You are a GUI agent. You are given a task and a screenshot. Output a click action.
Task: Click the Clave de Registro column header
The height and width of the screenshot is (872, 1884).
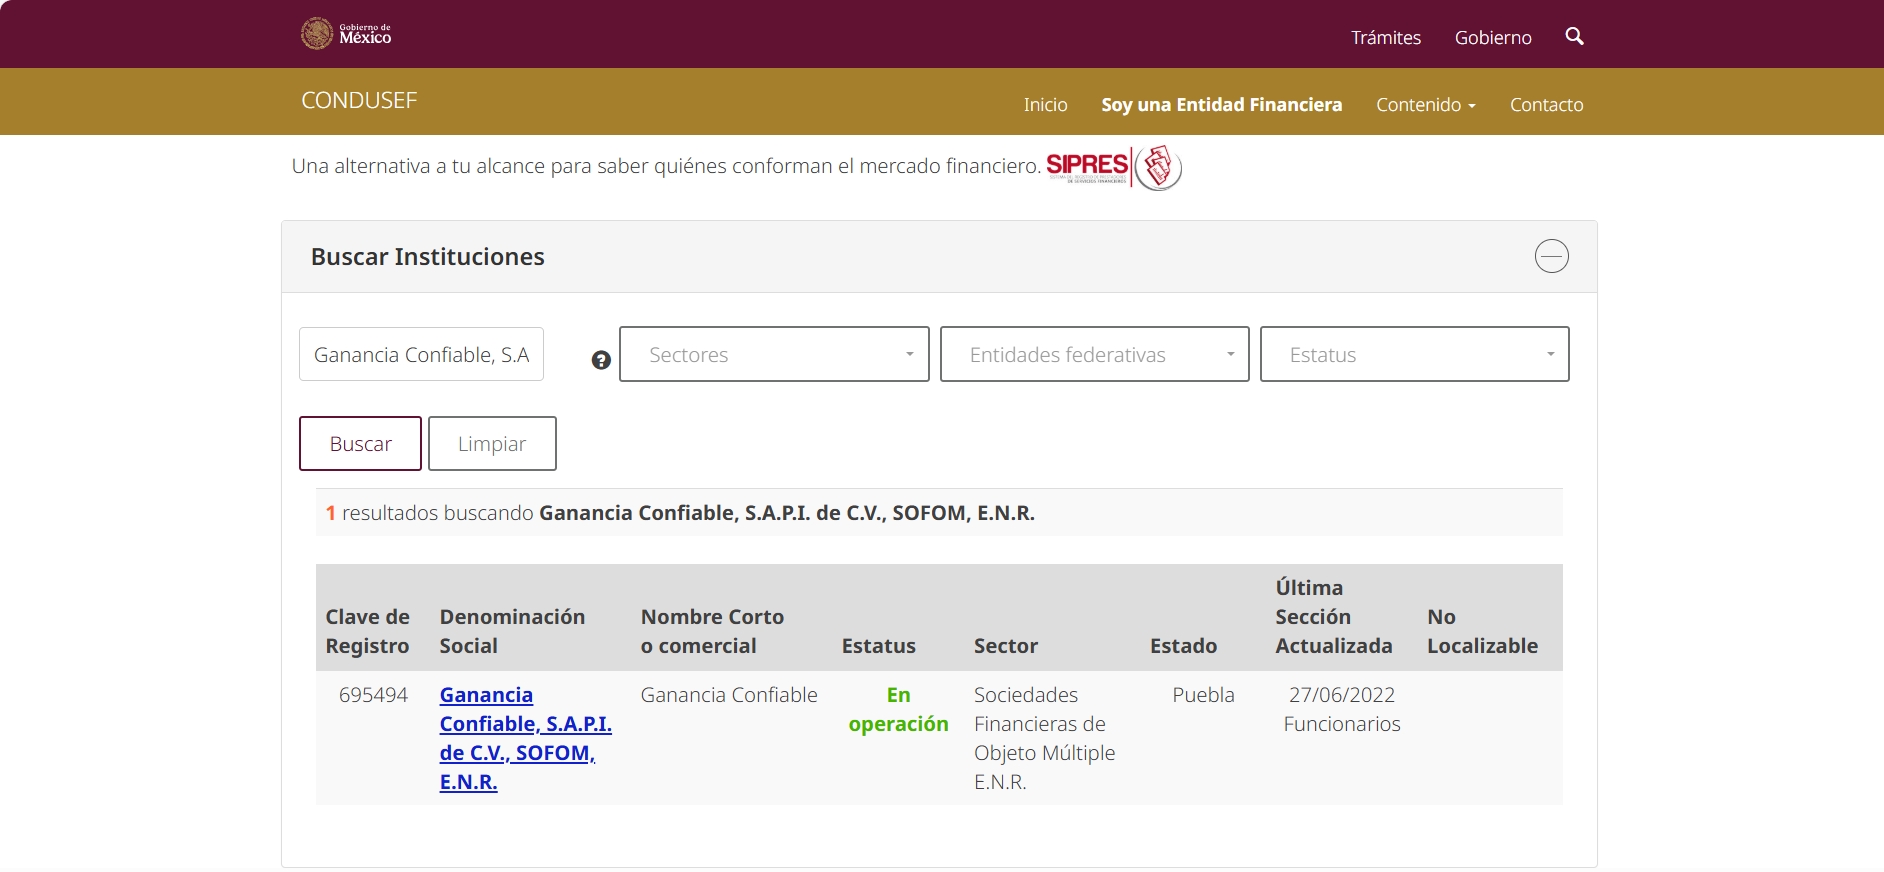pyautogui.click(x=367, y=631)
